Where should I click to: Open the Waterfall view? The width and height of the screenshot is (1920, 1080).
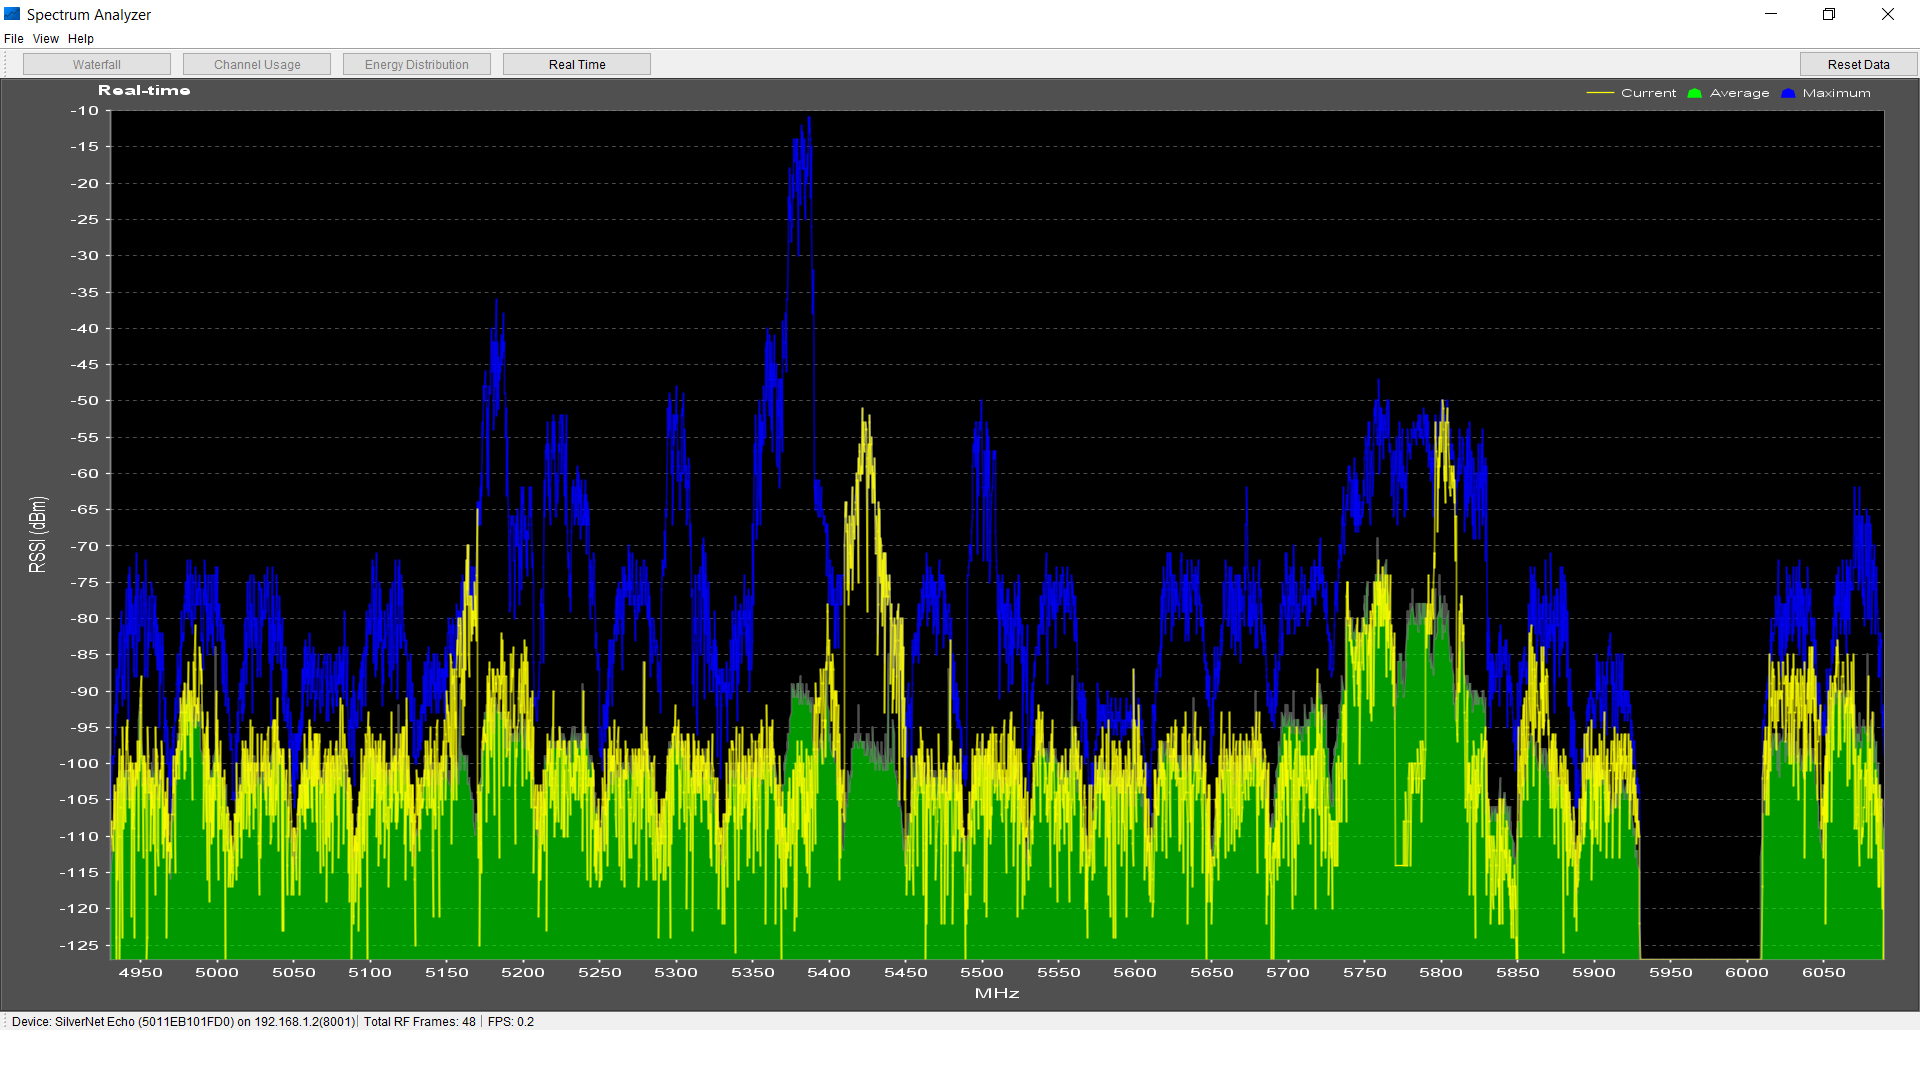pyautogui.click(x=97, y=64)
